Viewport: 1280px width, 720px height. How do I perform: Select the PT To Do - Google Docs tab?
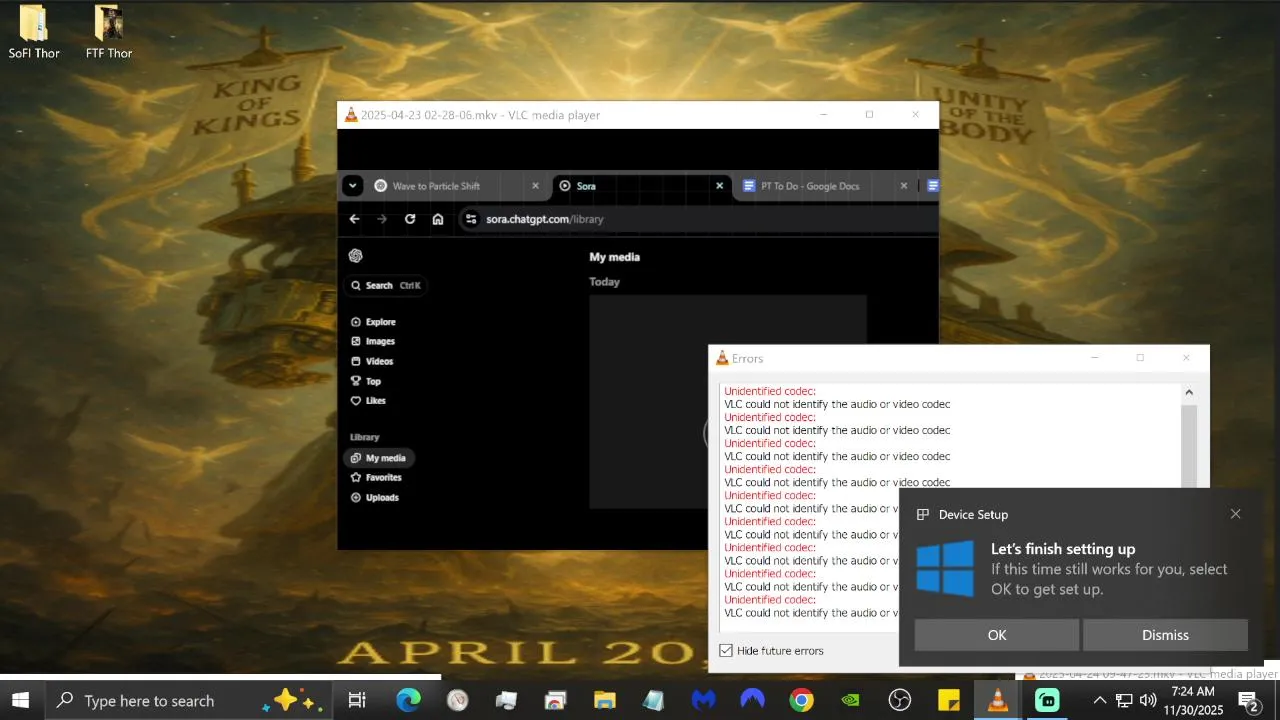click(825, 186)
